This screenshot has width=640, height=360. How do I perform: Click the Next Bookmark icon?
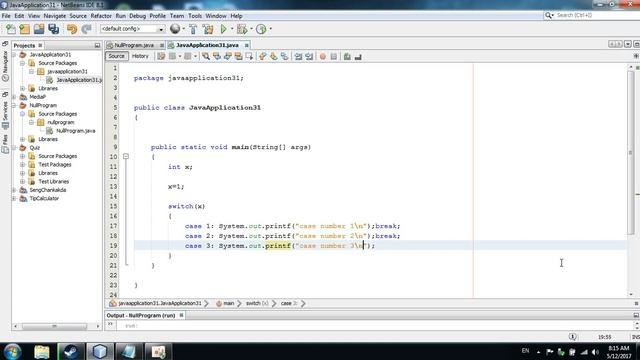pyautogui.click(x=273, y=57)
